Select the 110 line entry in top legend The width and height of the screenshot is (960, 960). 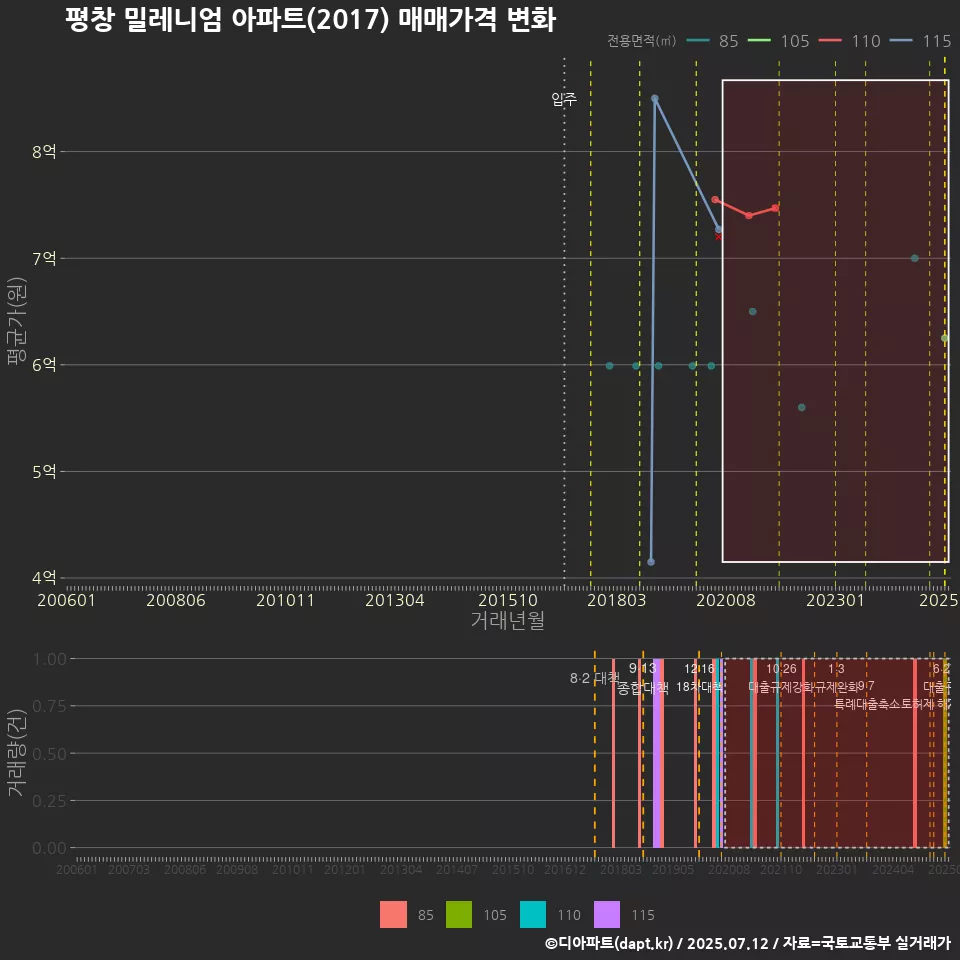click(x=850, y=41)
